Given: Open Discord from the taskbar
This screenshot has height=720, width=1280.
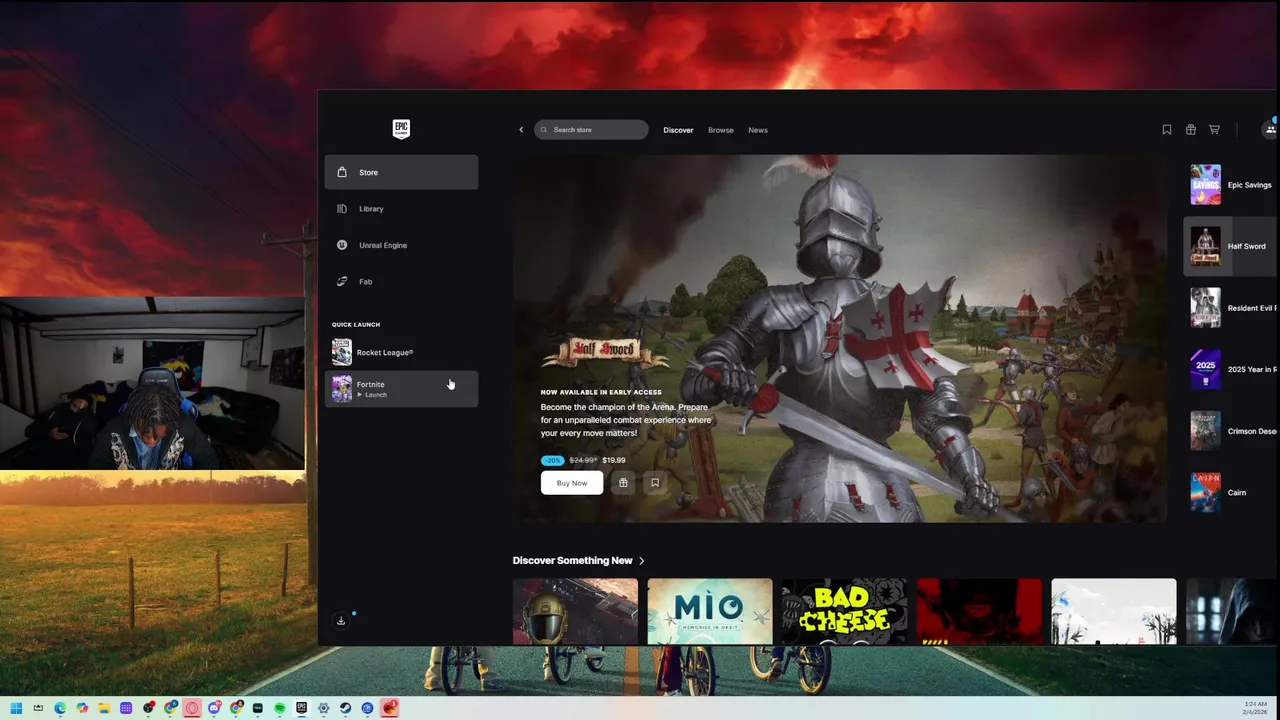Looking at the screenshot, I should pyautogui.click(x=214, y=708).
